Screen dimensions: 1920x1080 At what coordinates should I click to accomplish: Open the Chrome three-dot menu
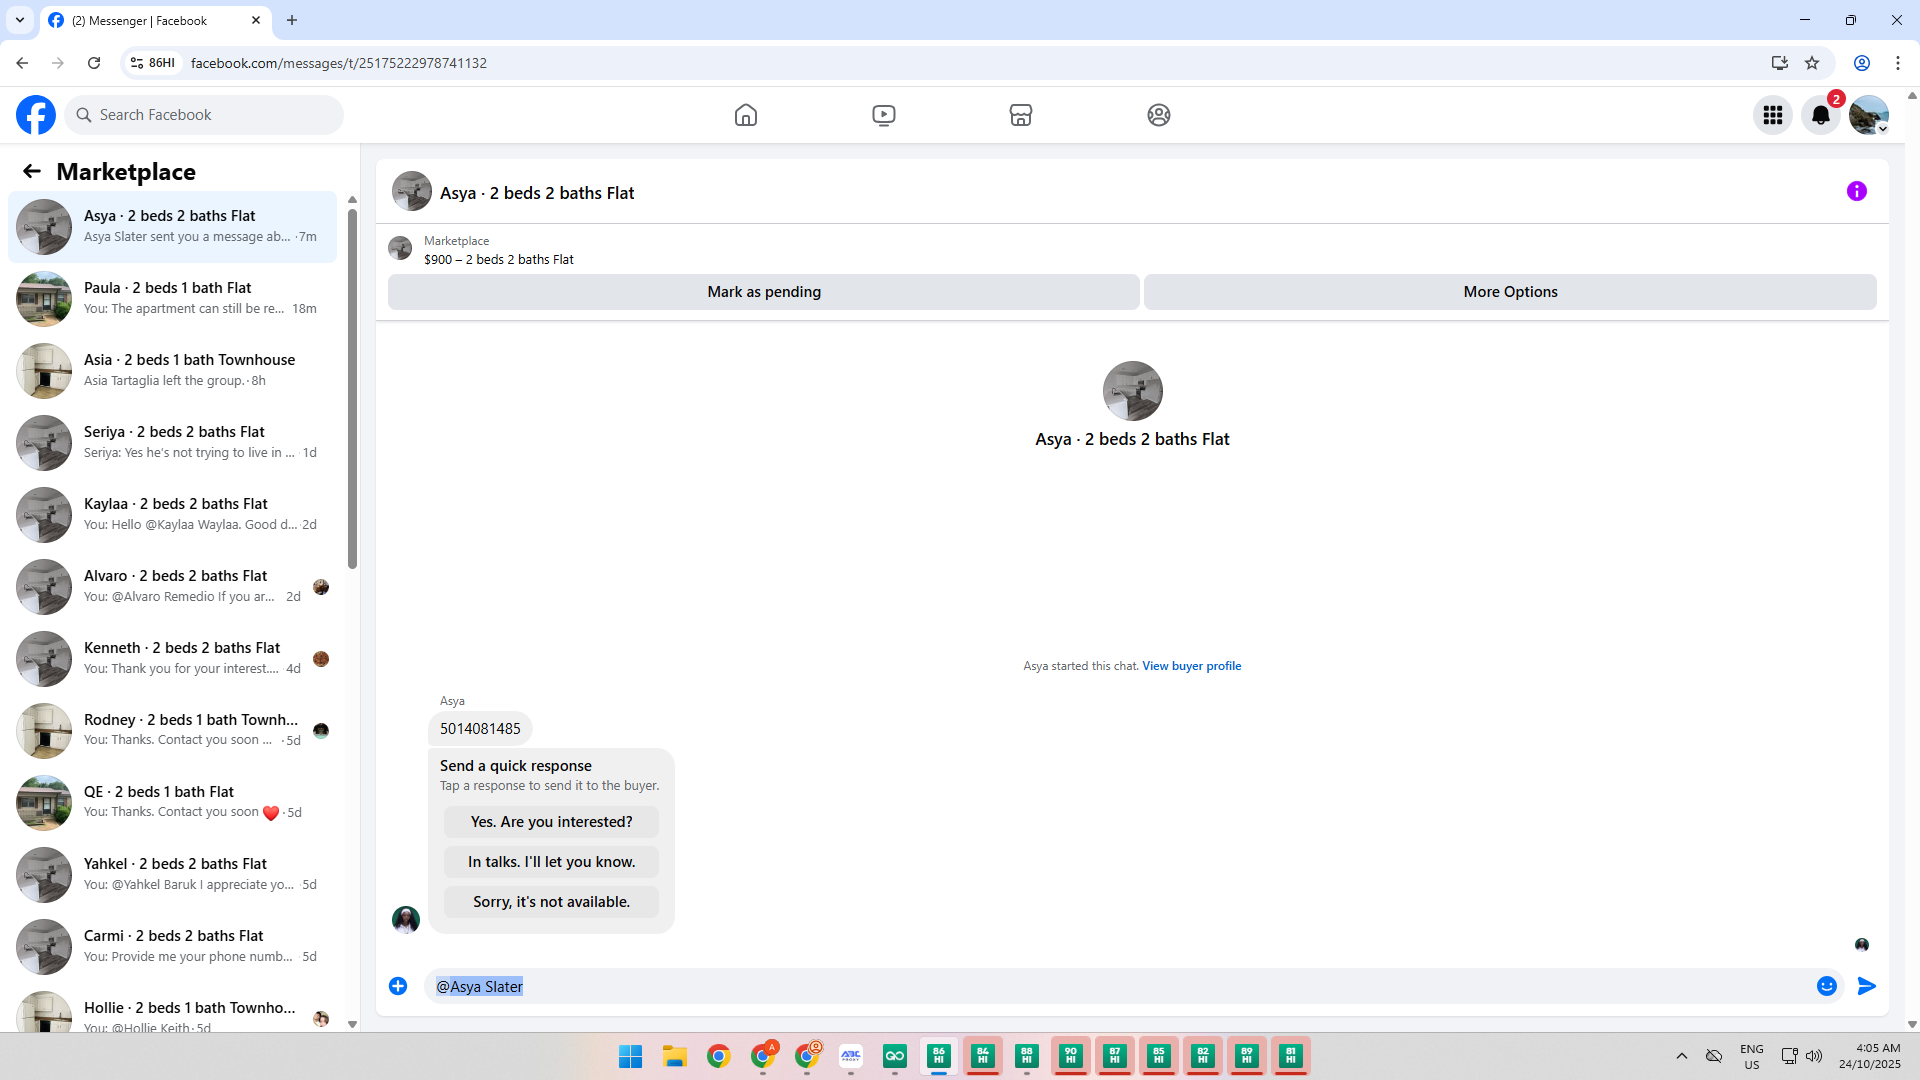pyautogui.click(x=1898, y=63)
